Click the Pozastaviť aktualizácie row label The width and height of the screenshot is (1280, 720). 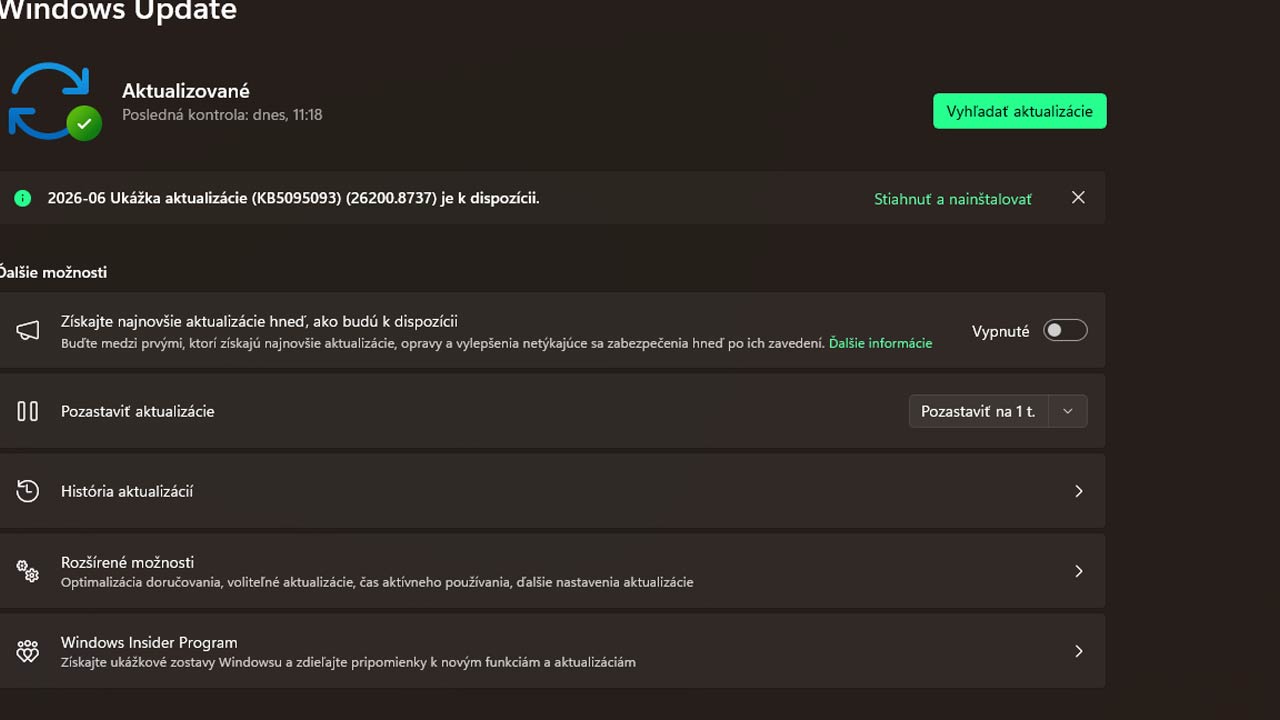pos(138,411)
